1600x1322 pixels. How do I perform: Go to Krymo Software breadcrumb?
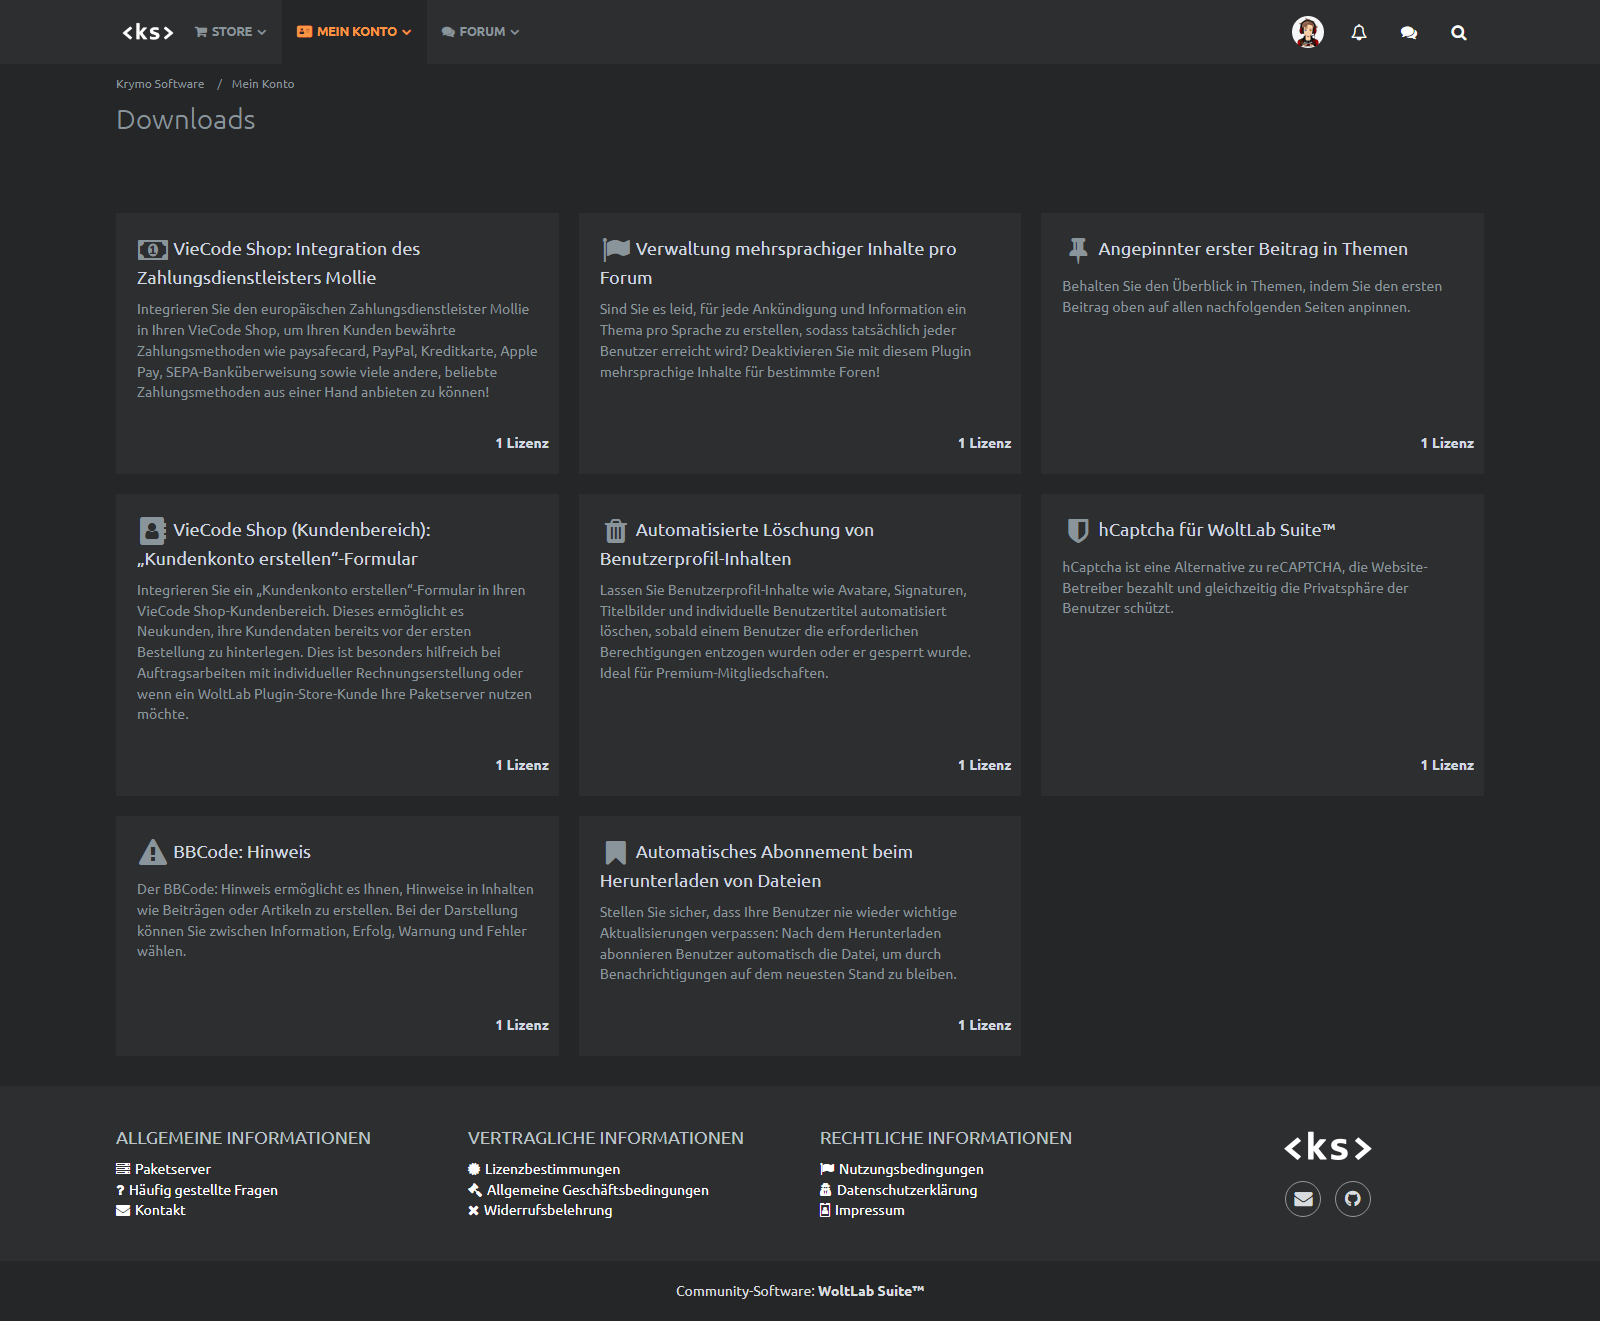[160, 84]
